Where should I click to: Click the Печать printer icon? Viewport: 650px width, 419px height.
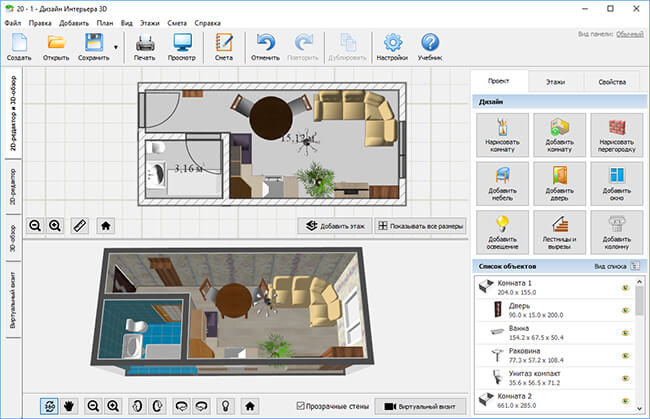pos(145,47)
